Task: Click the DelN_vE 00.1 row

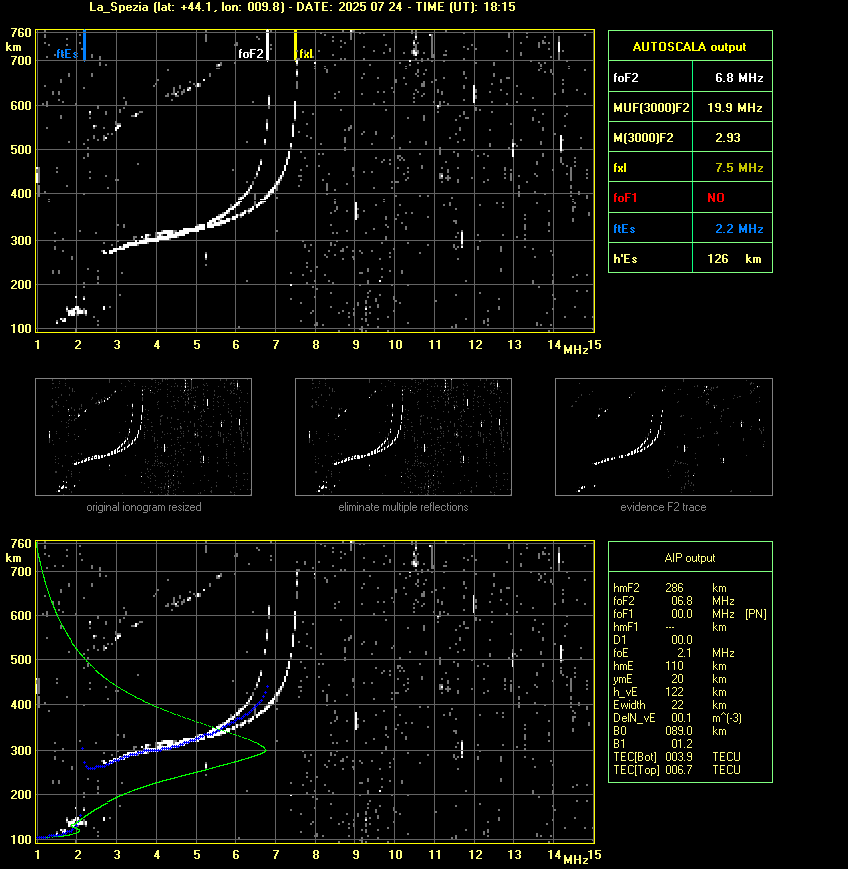Action: click(x=678, y=718)
